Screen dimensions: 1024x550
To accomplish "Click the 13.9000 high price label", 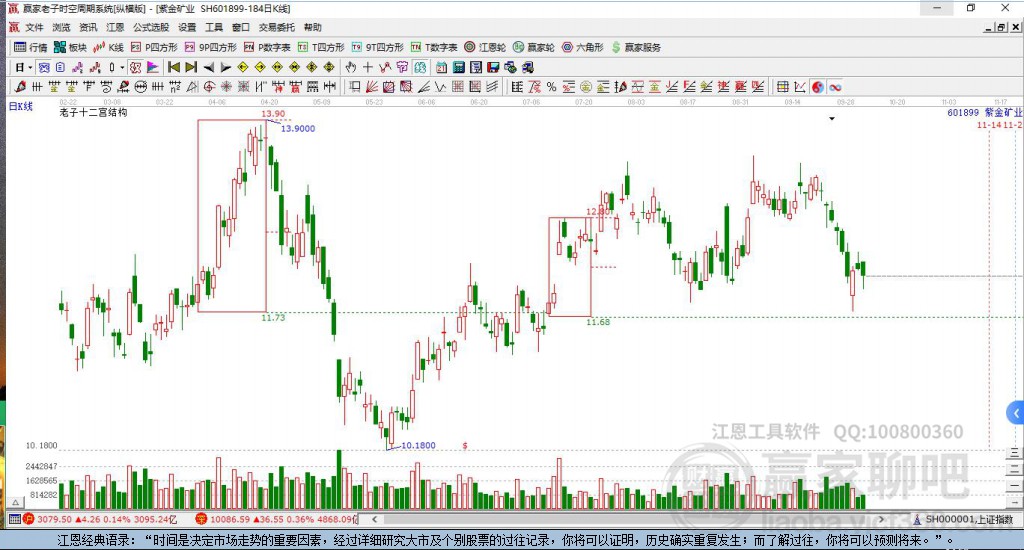I will point(298,129).
